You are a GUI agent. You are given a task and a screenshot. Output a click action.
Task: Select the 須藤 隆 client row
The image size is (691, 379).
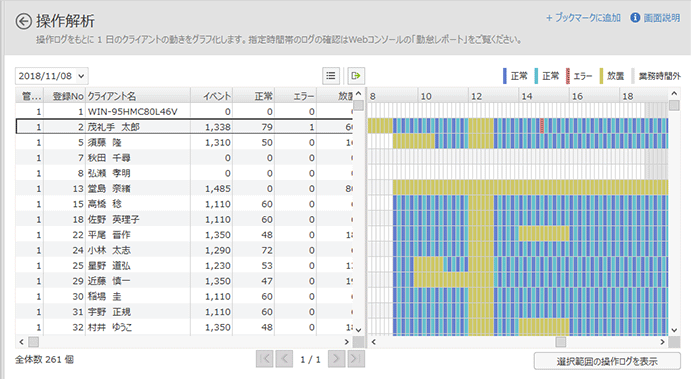coord(184,142)
